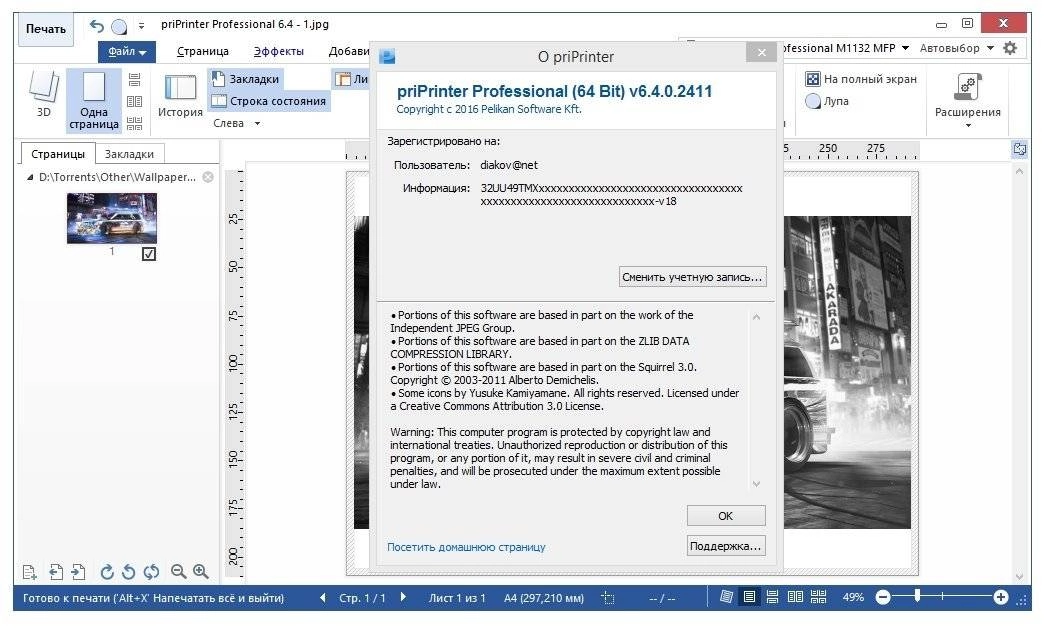Select two-page view icon in status bar
Image resolution: width=1049 pixels, height=630 pixels.
(795, 597)
